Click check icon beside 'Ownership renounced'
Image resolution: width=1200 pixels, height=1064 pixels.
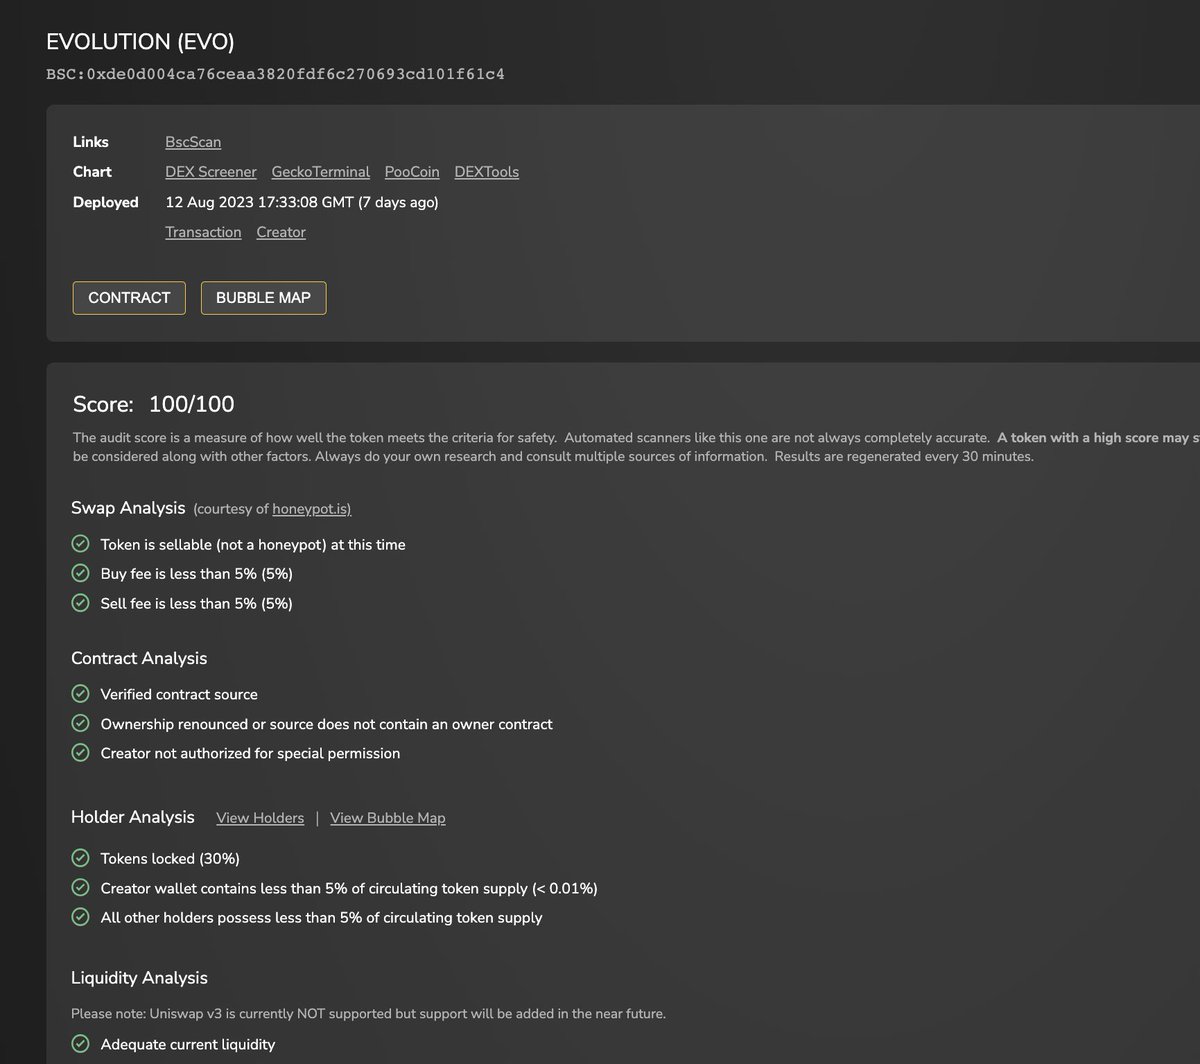click(x=81, y=723)
